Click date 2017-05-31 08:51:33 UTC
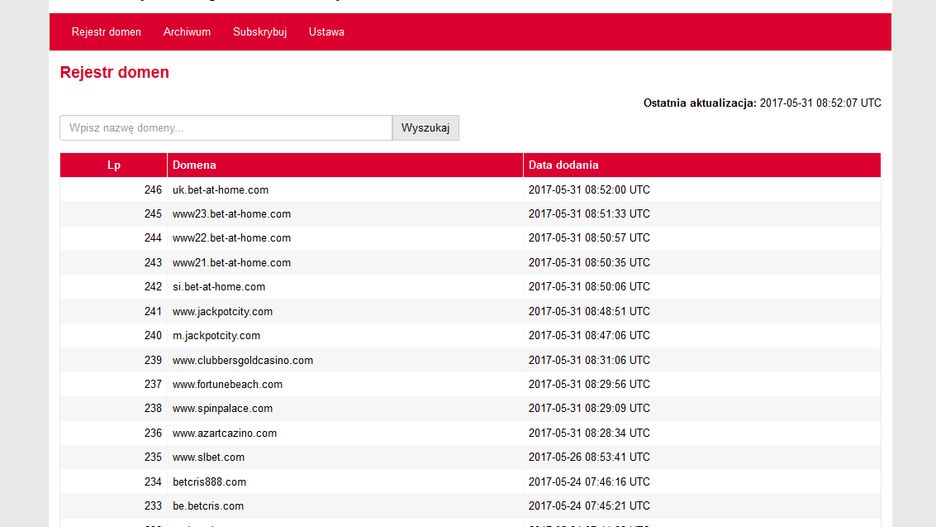Viewport: 936px width, 527px height. (x=589, y=214)
